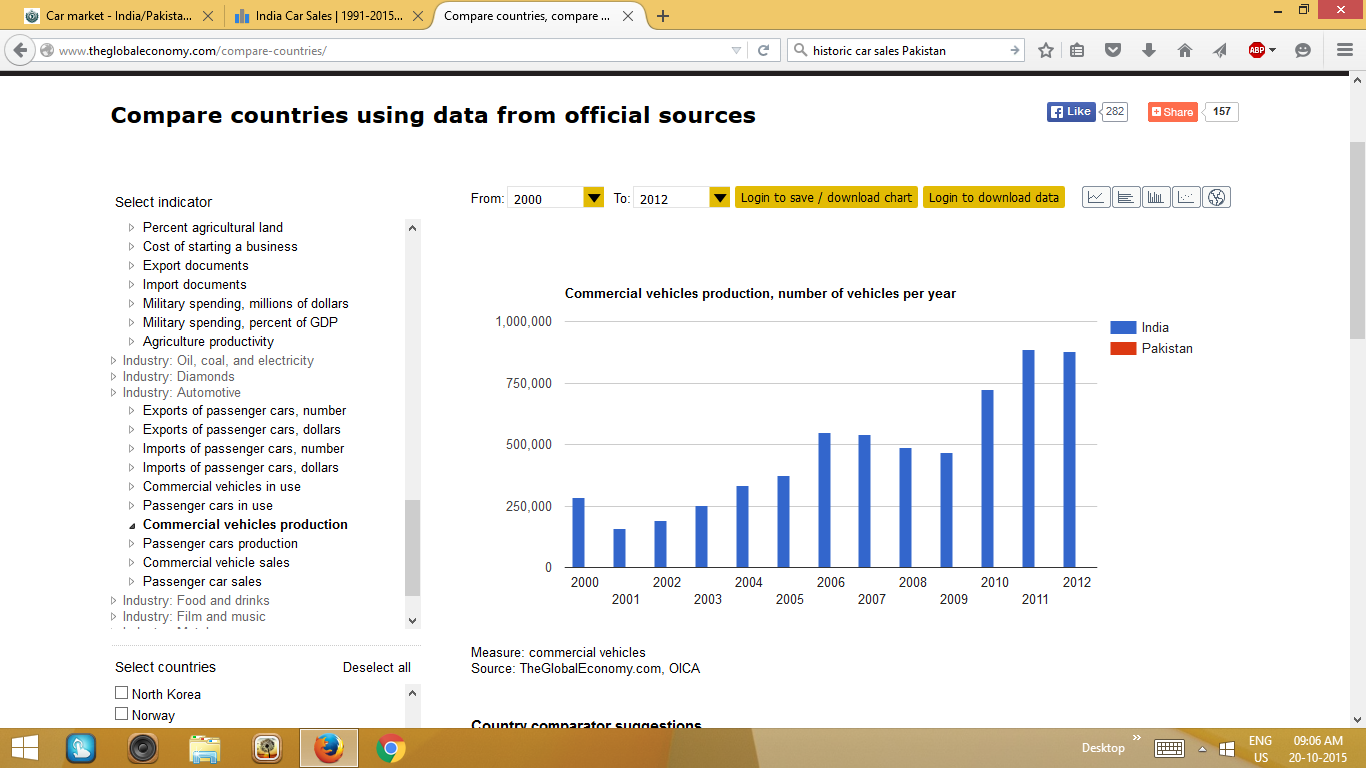The image size is (1366, 768).
Task: Reload the current page
Action: point(763,50)
